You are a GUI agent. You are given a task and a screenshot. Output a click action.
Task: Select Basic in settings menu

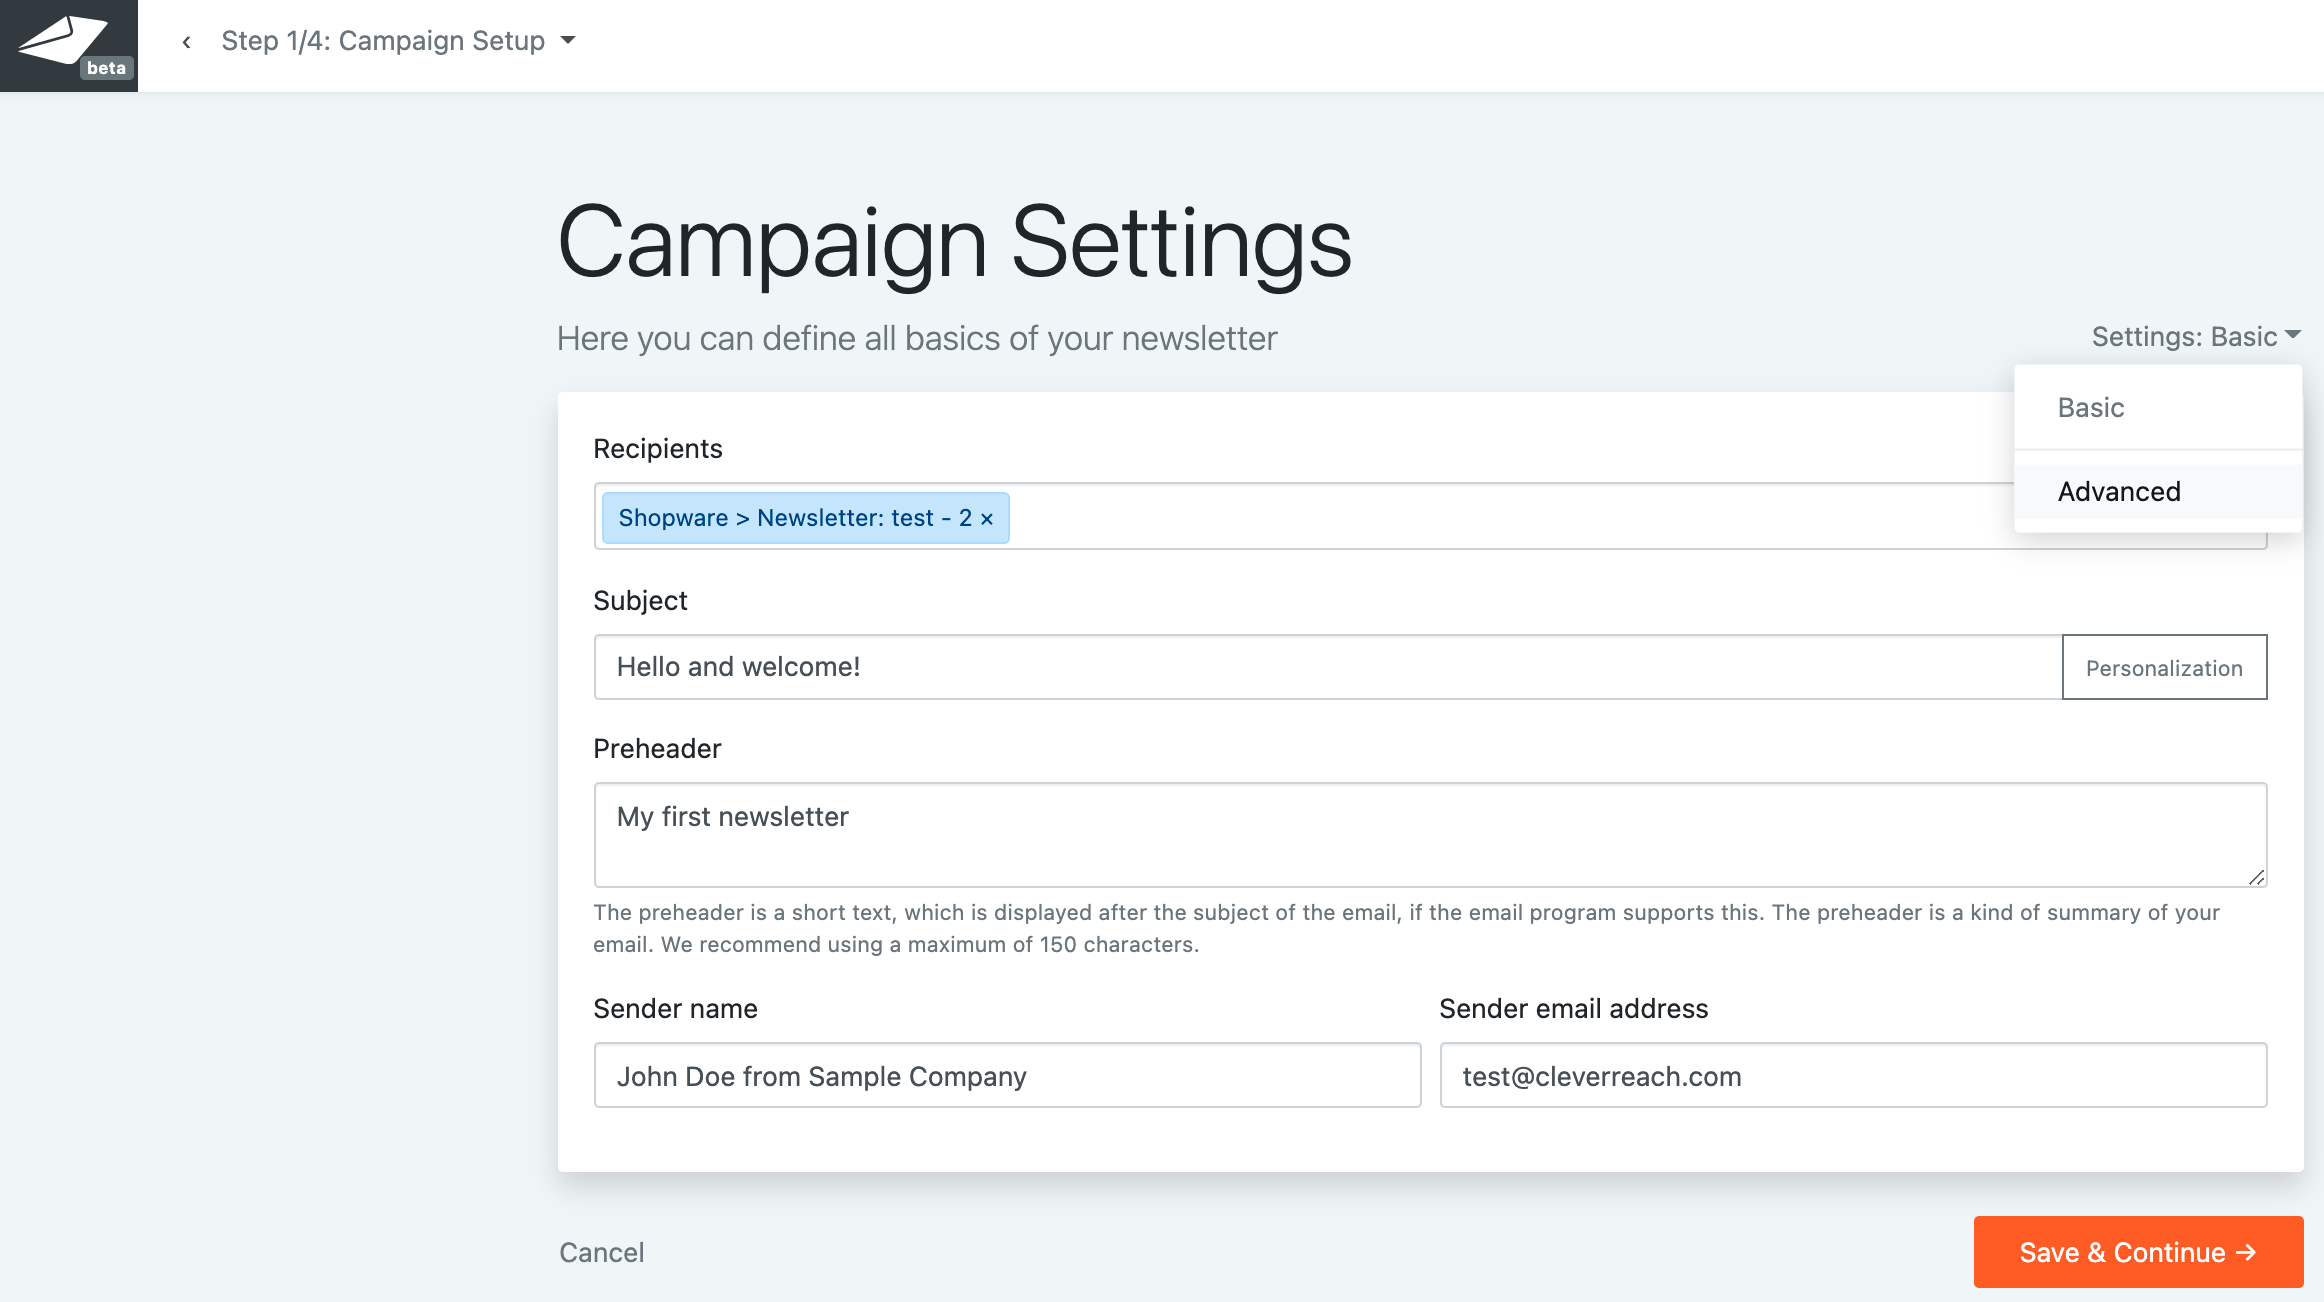[2091, 408]
